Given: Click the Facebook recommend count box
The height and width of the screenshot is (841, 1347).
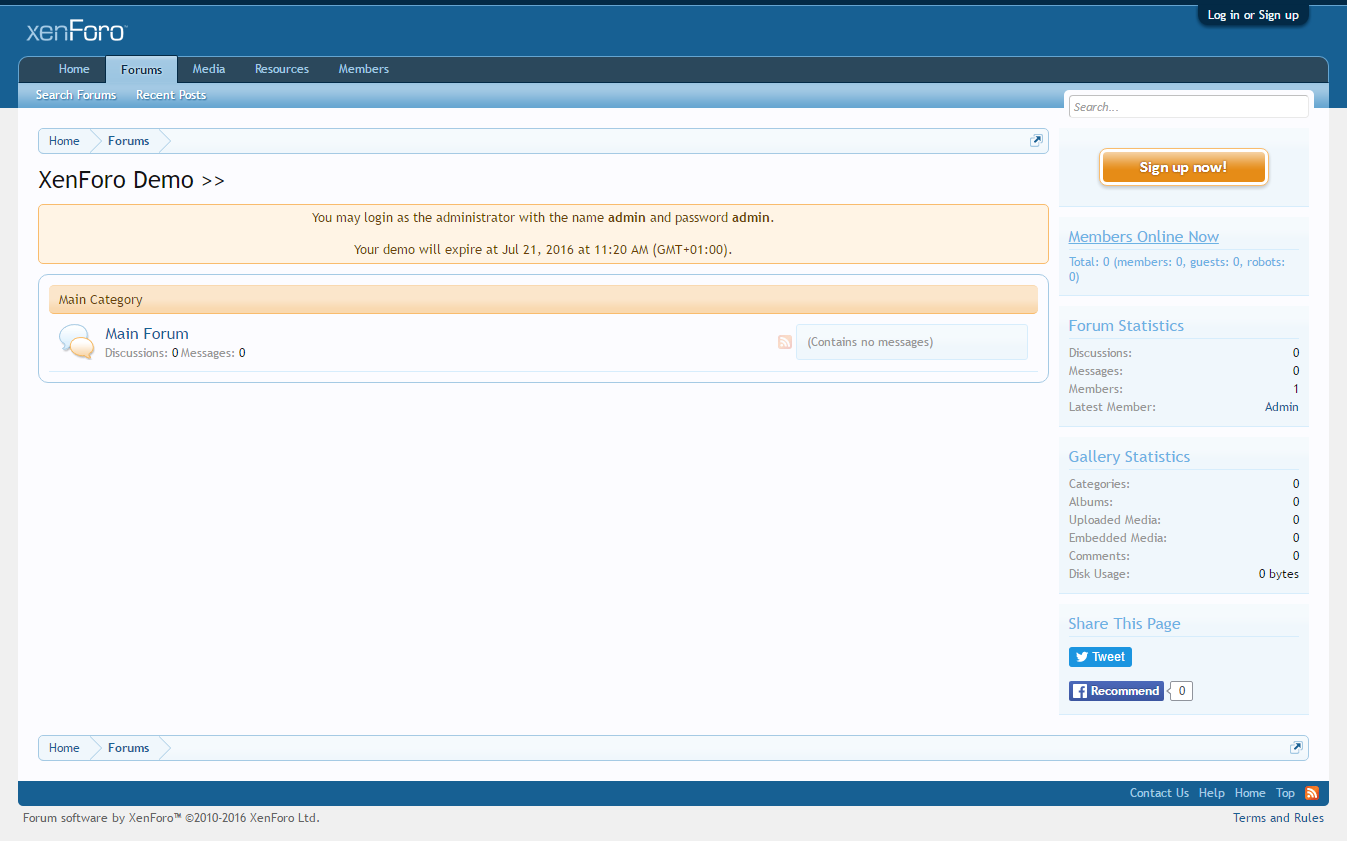Looking at the screenshot, I should click(1182, 691).
